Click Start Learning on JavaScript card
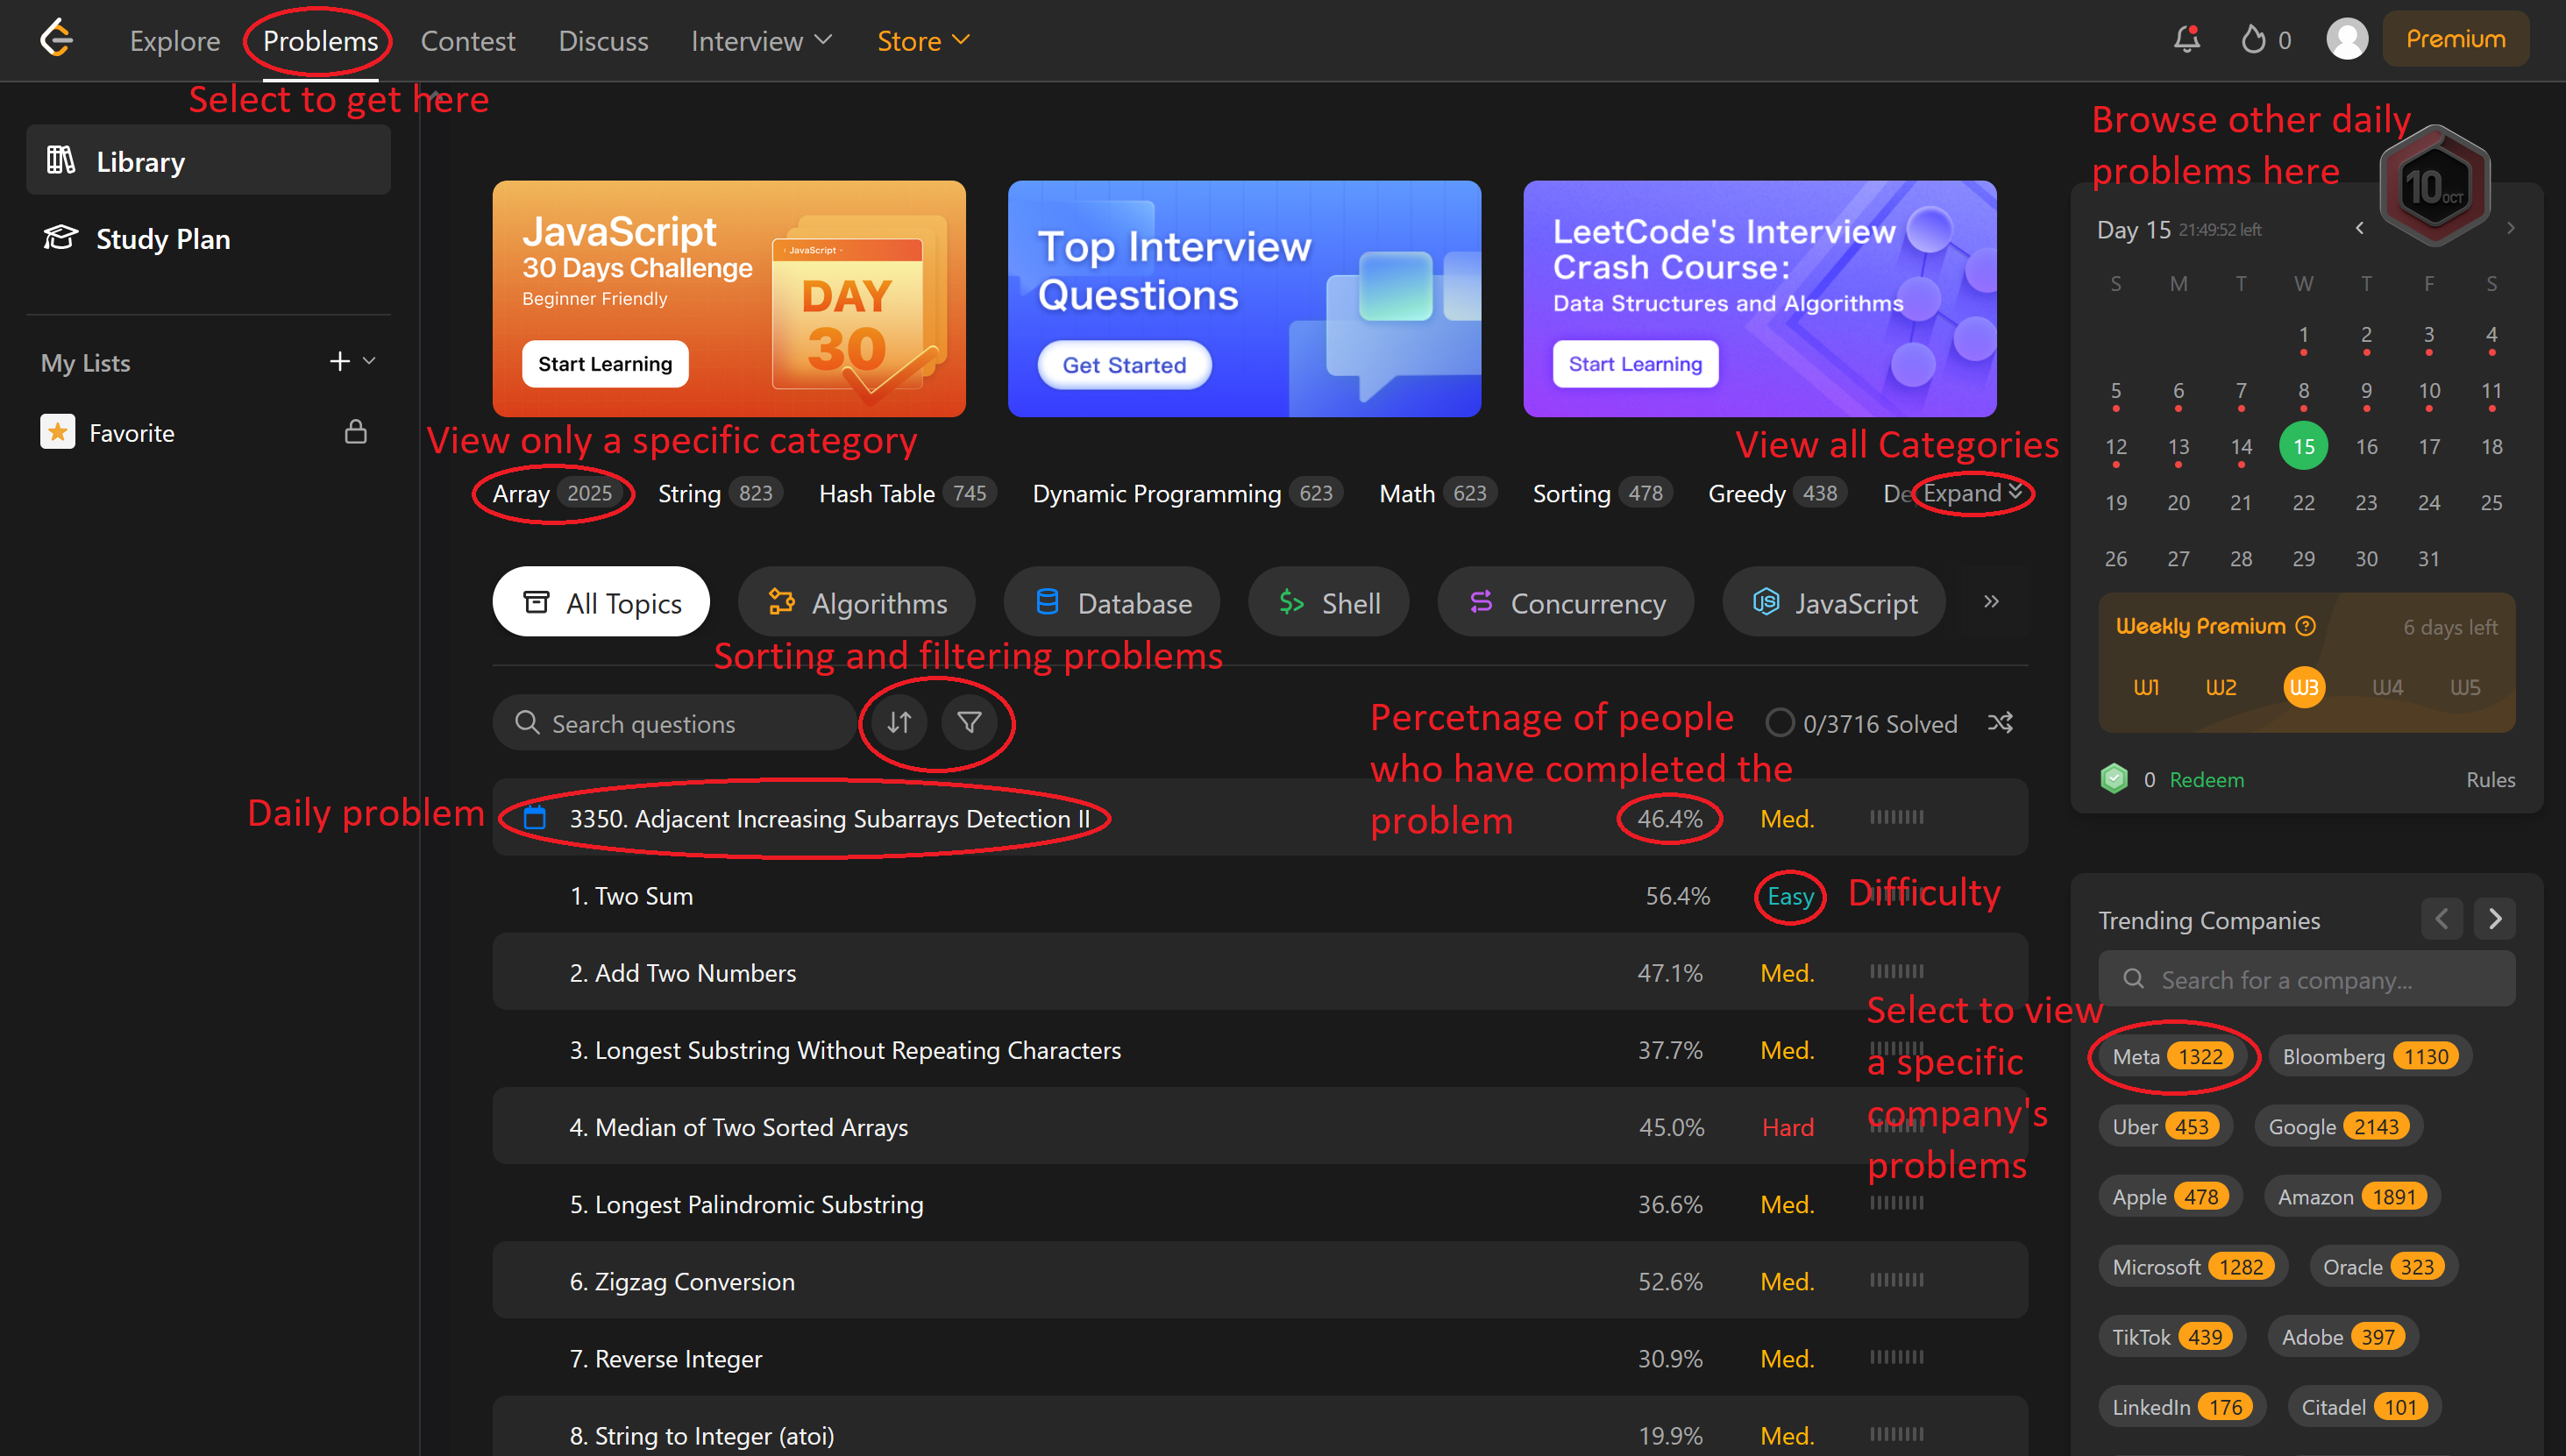 605,363
